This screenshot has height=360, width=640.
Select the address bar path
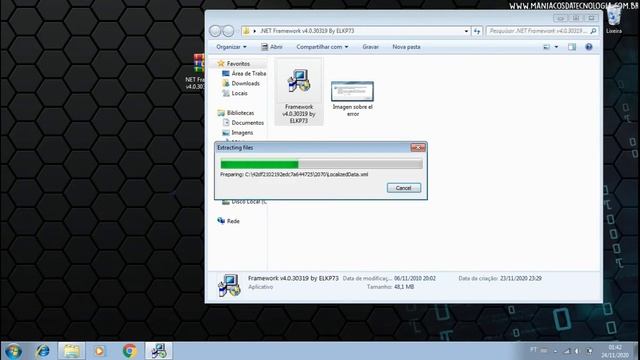point(307,31)
